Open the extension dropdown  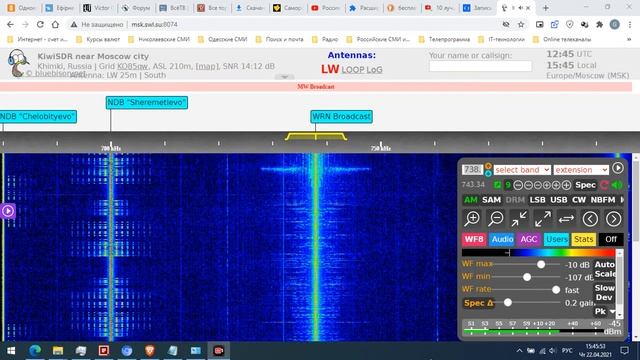[x=581, y=170]
